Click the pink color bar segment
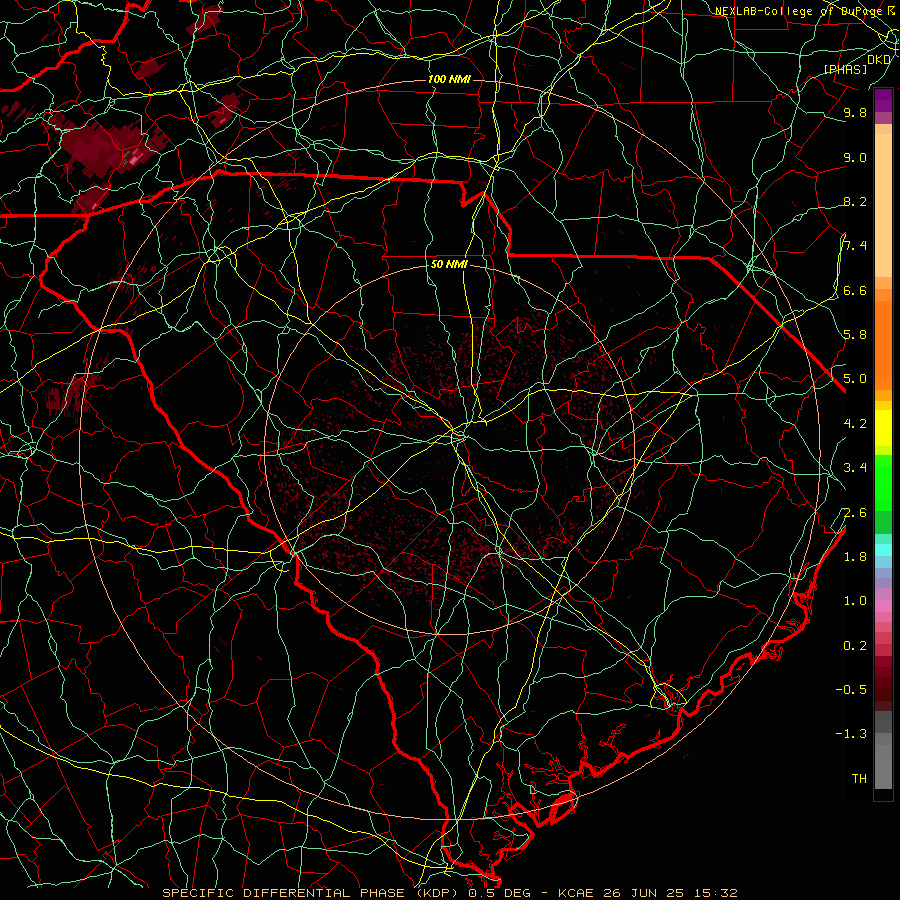This screenshot has width=900, height=900. (883, 606)
